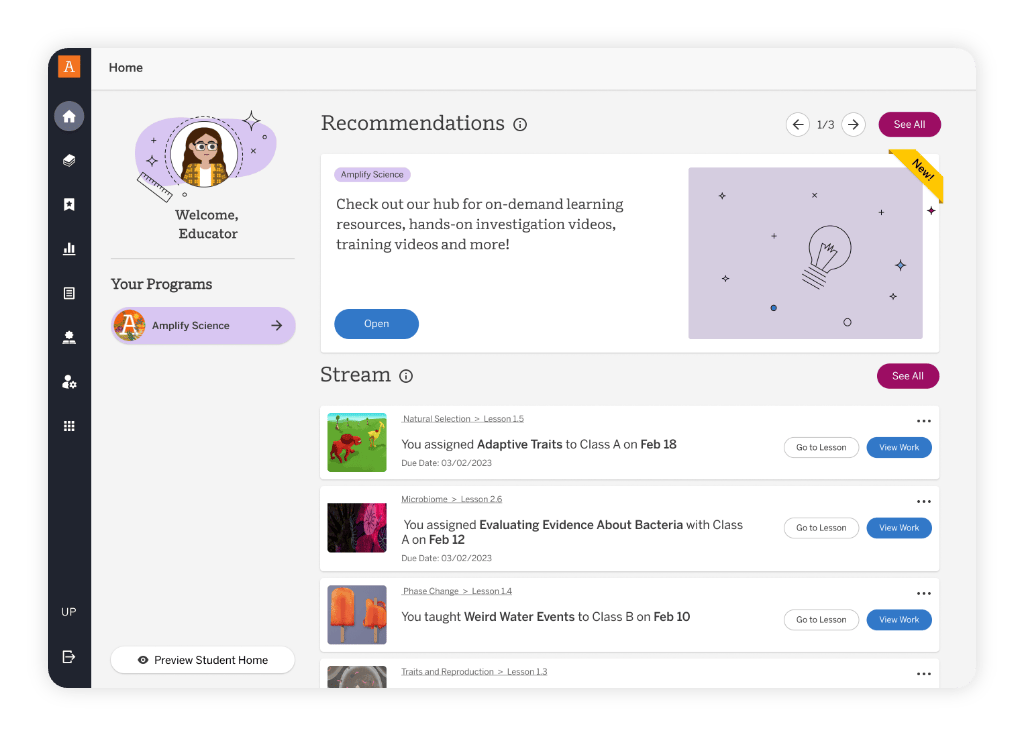Click the Adaptive Traits animal thumbnail
The width and height of the screenshot is (1024, 735).
[x=357, y=443]
